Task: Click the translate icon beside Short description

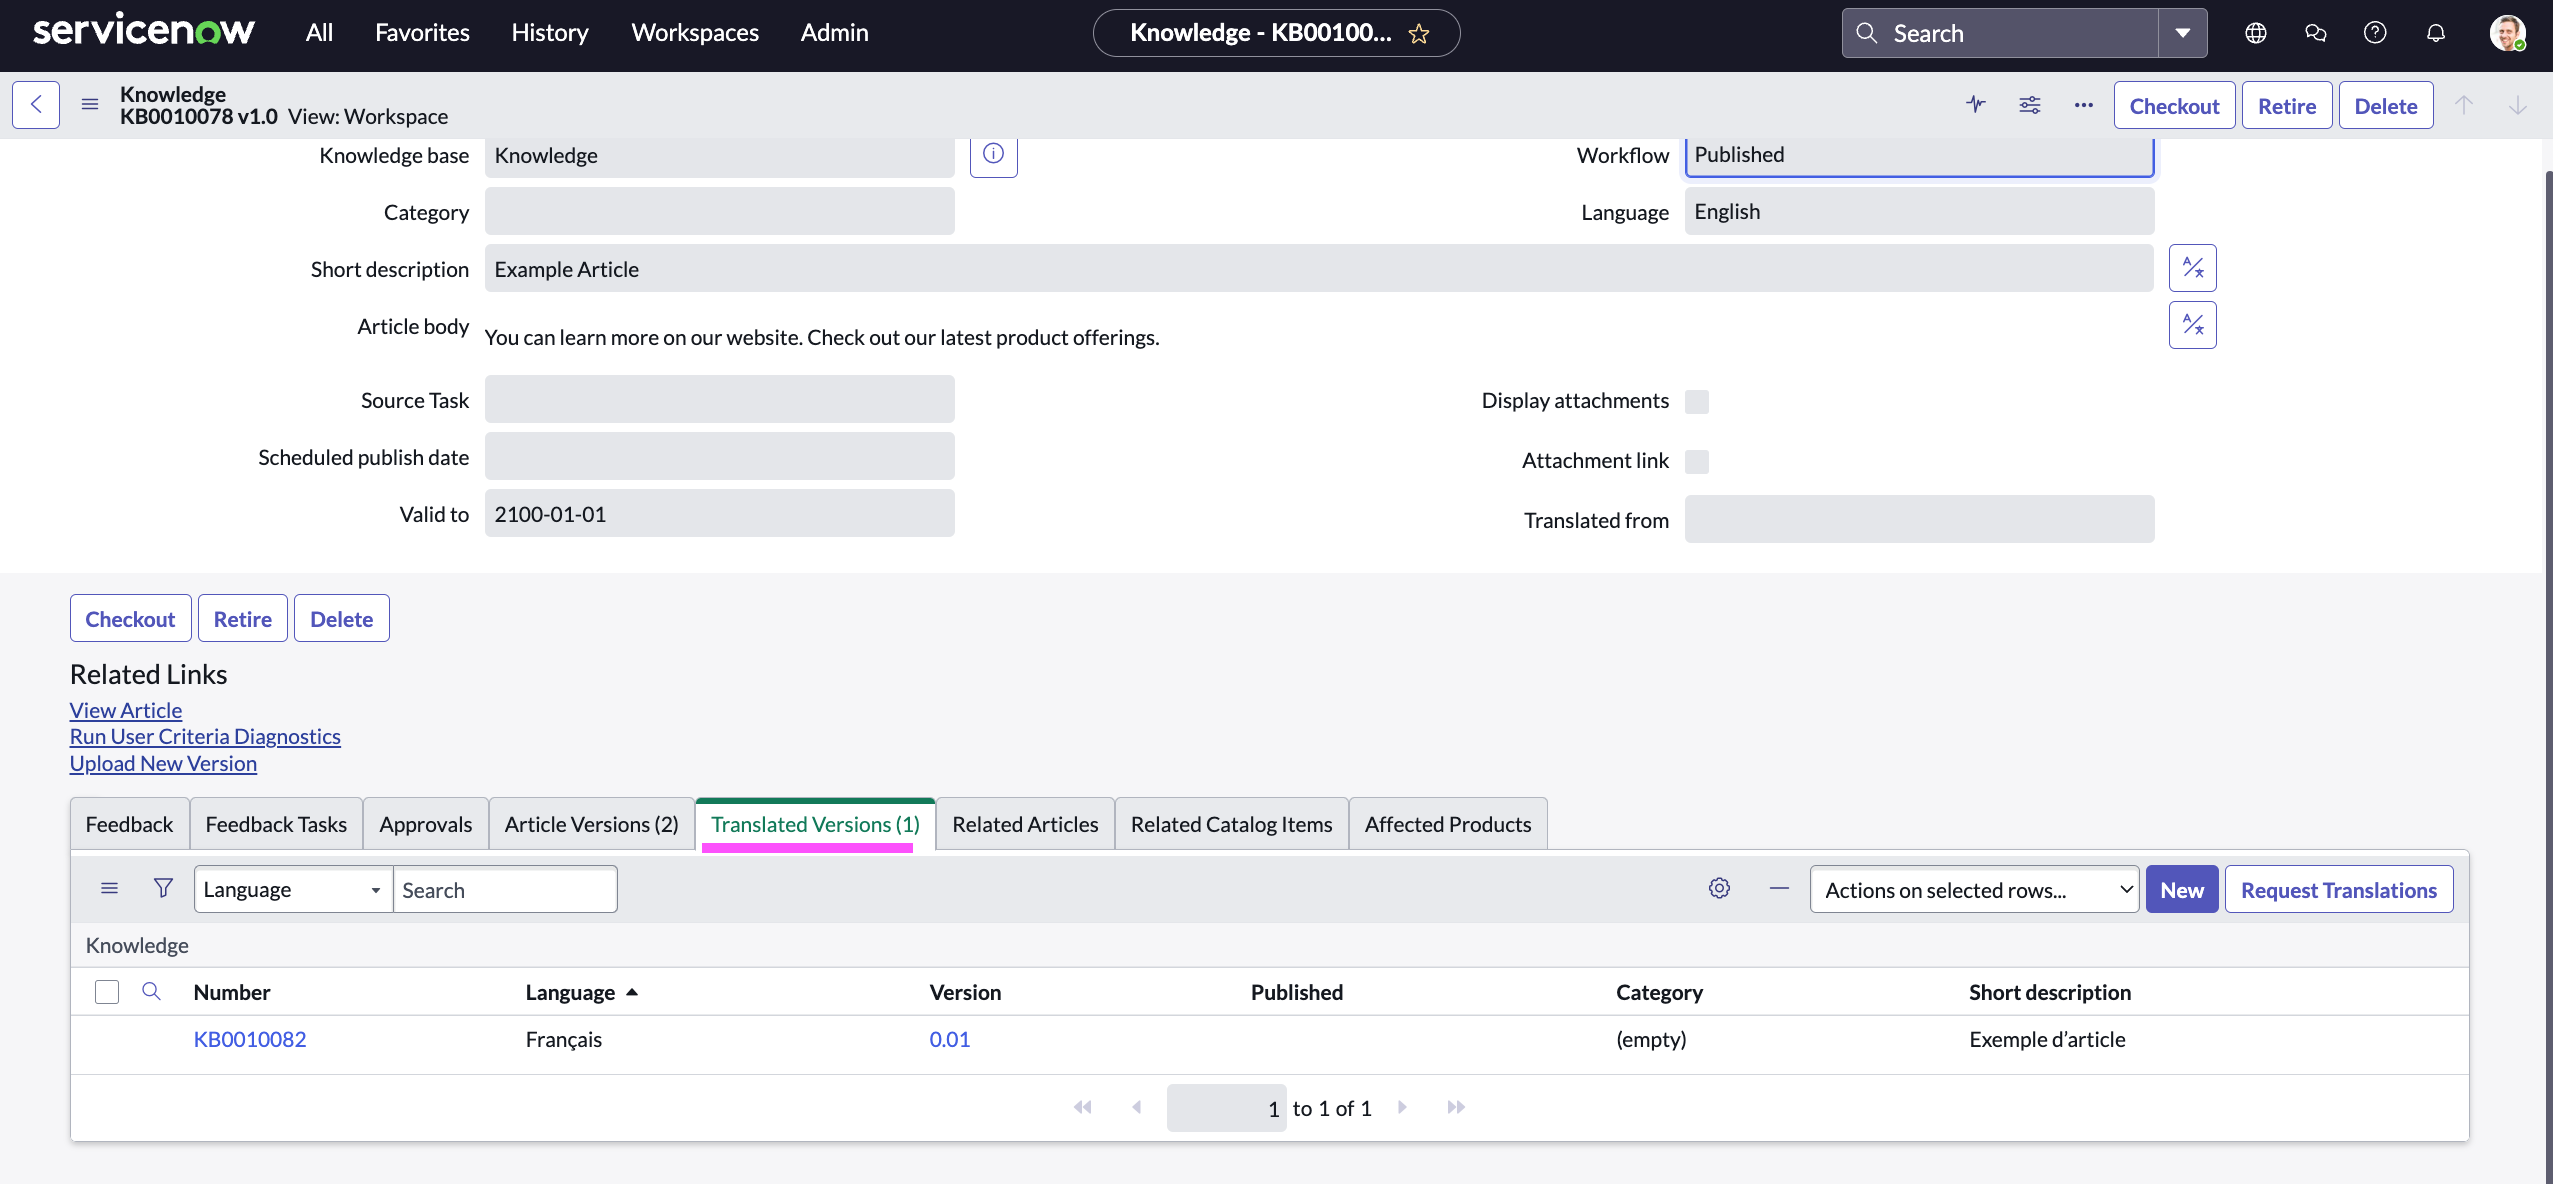Action: (2192, 268)
